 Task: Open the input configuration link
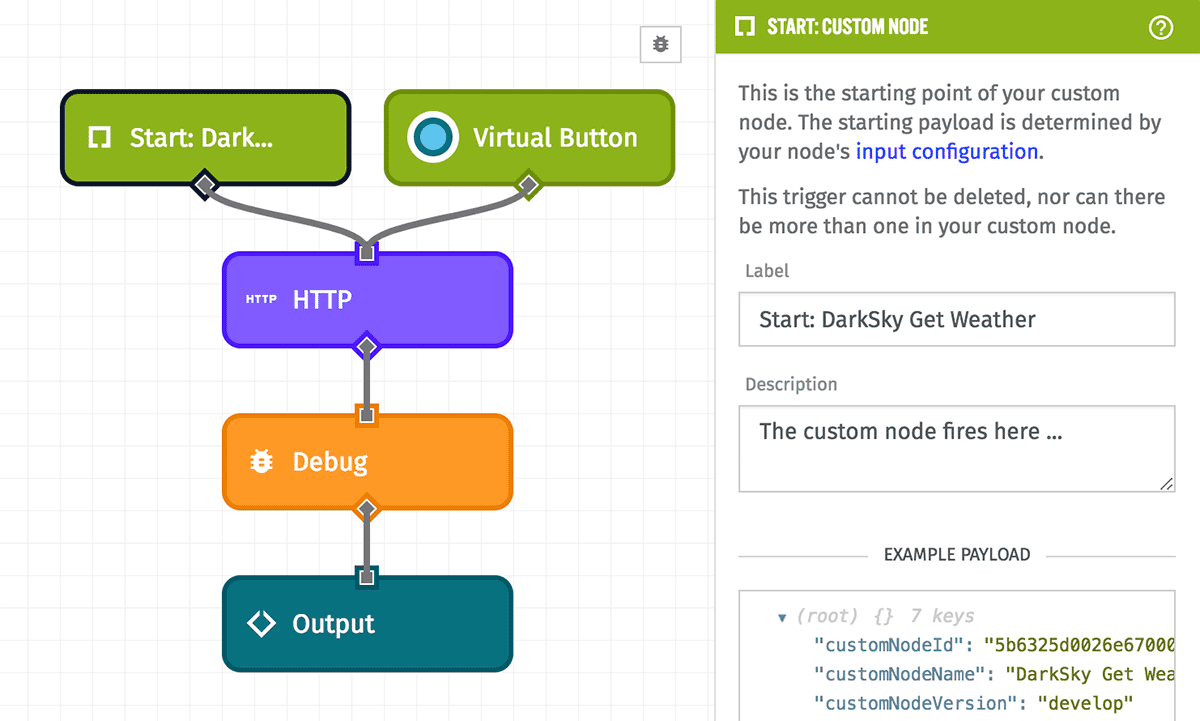(x=946, y=152)
